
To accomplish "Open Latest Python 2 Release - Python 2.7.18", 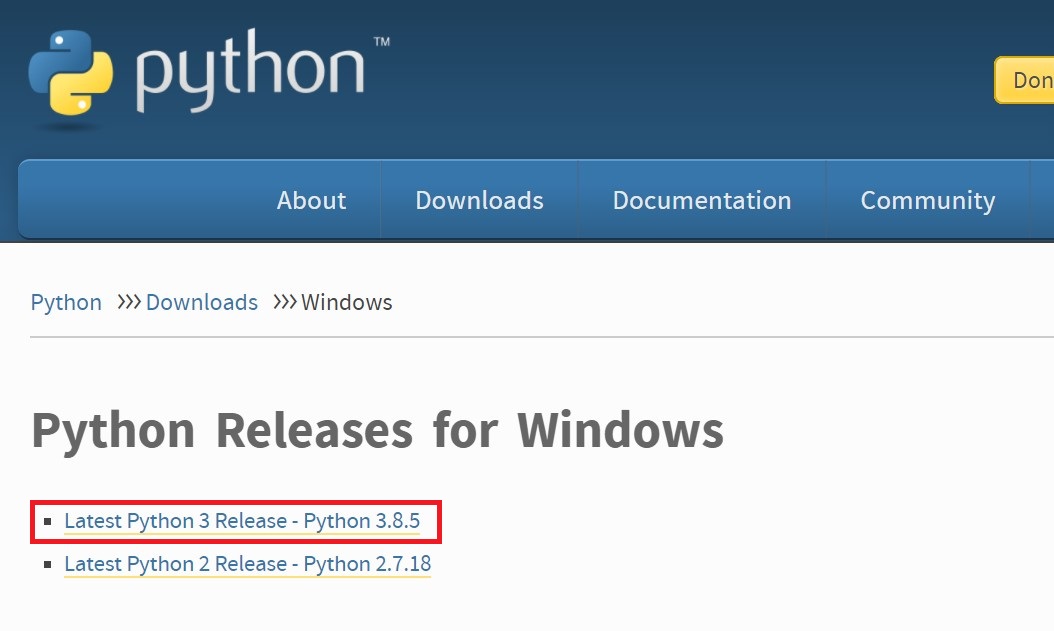I will pyautogui.click(x=247, y=564).
